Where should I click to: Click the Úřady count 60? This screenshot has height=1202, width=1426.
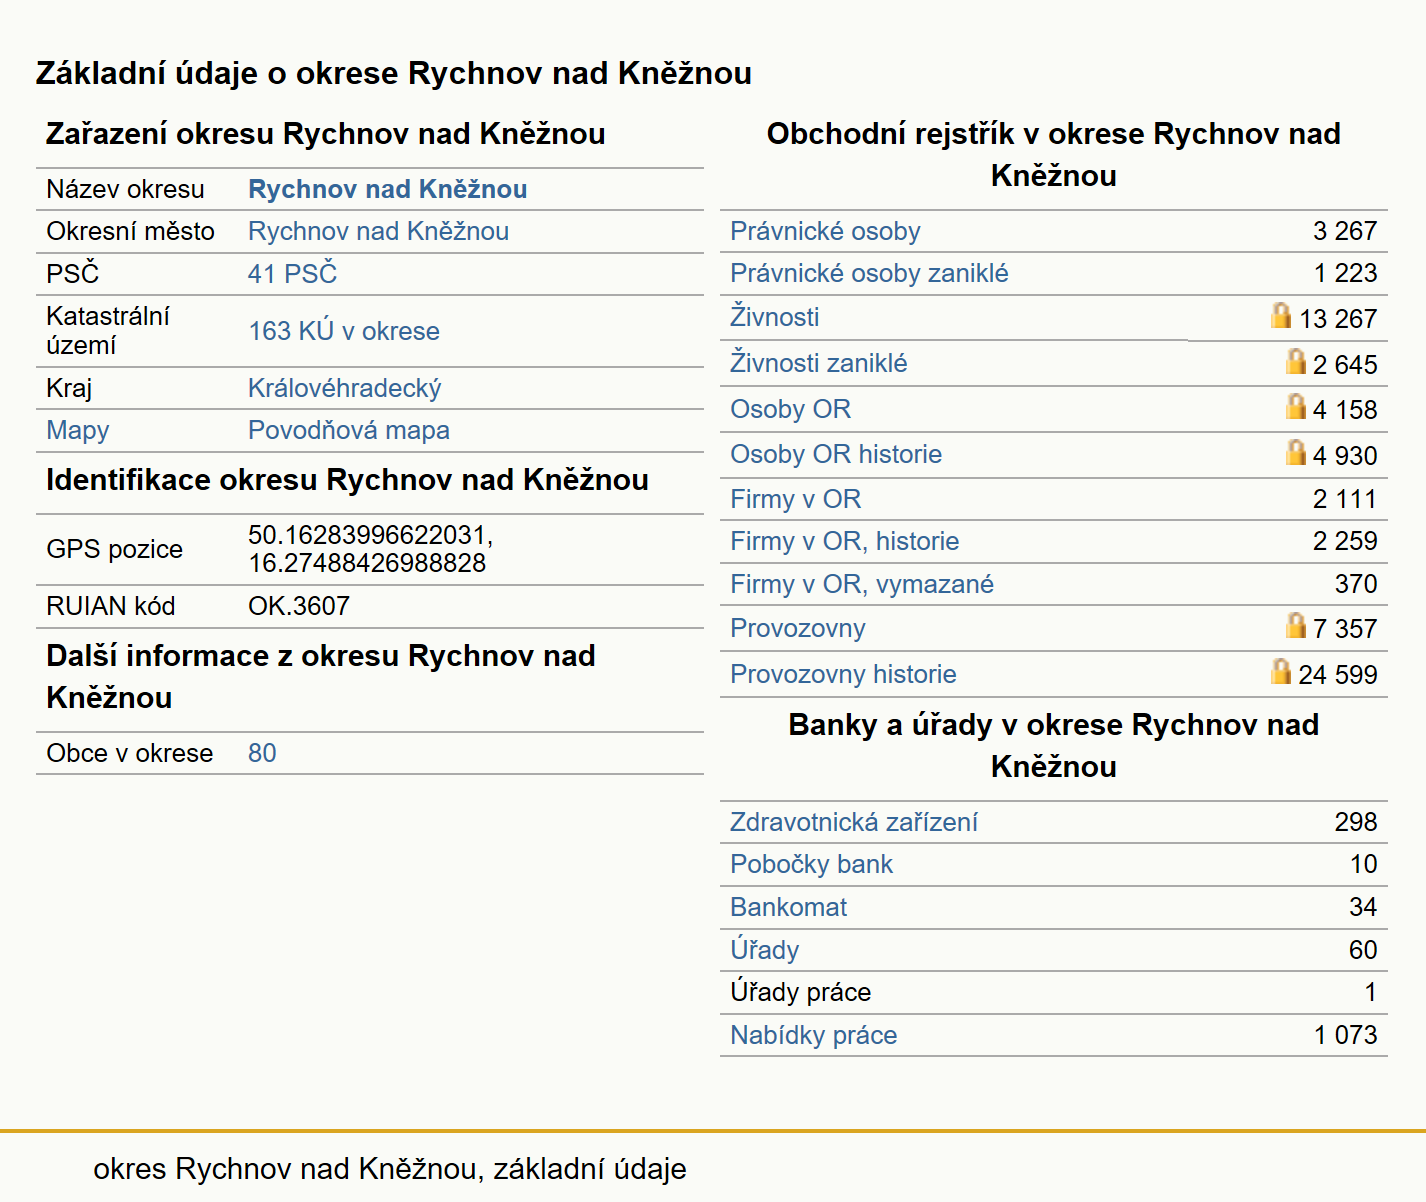point(1363,950)
